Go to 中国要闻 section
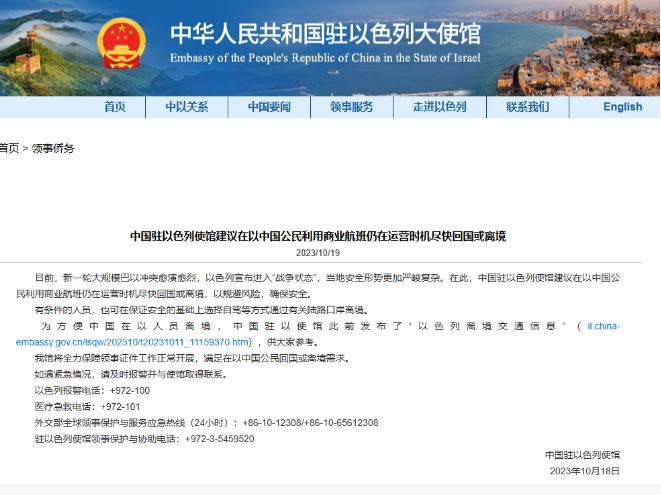The image size is (661, 495). [x=269, y=107]
